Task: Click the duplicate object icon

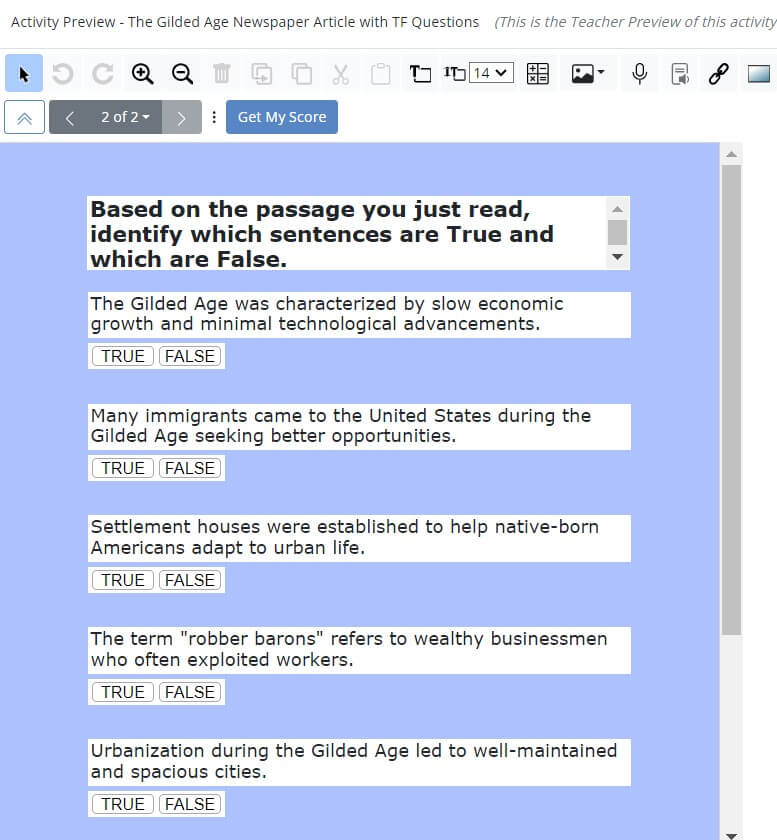Action: point(262,73)
